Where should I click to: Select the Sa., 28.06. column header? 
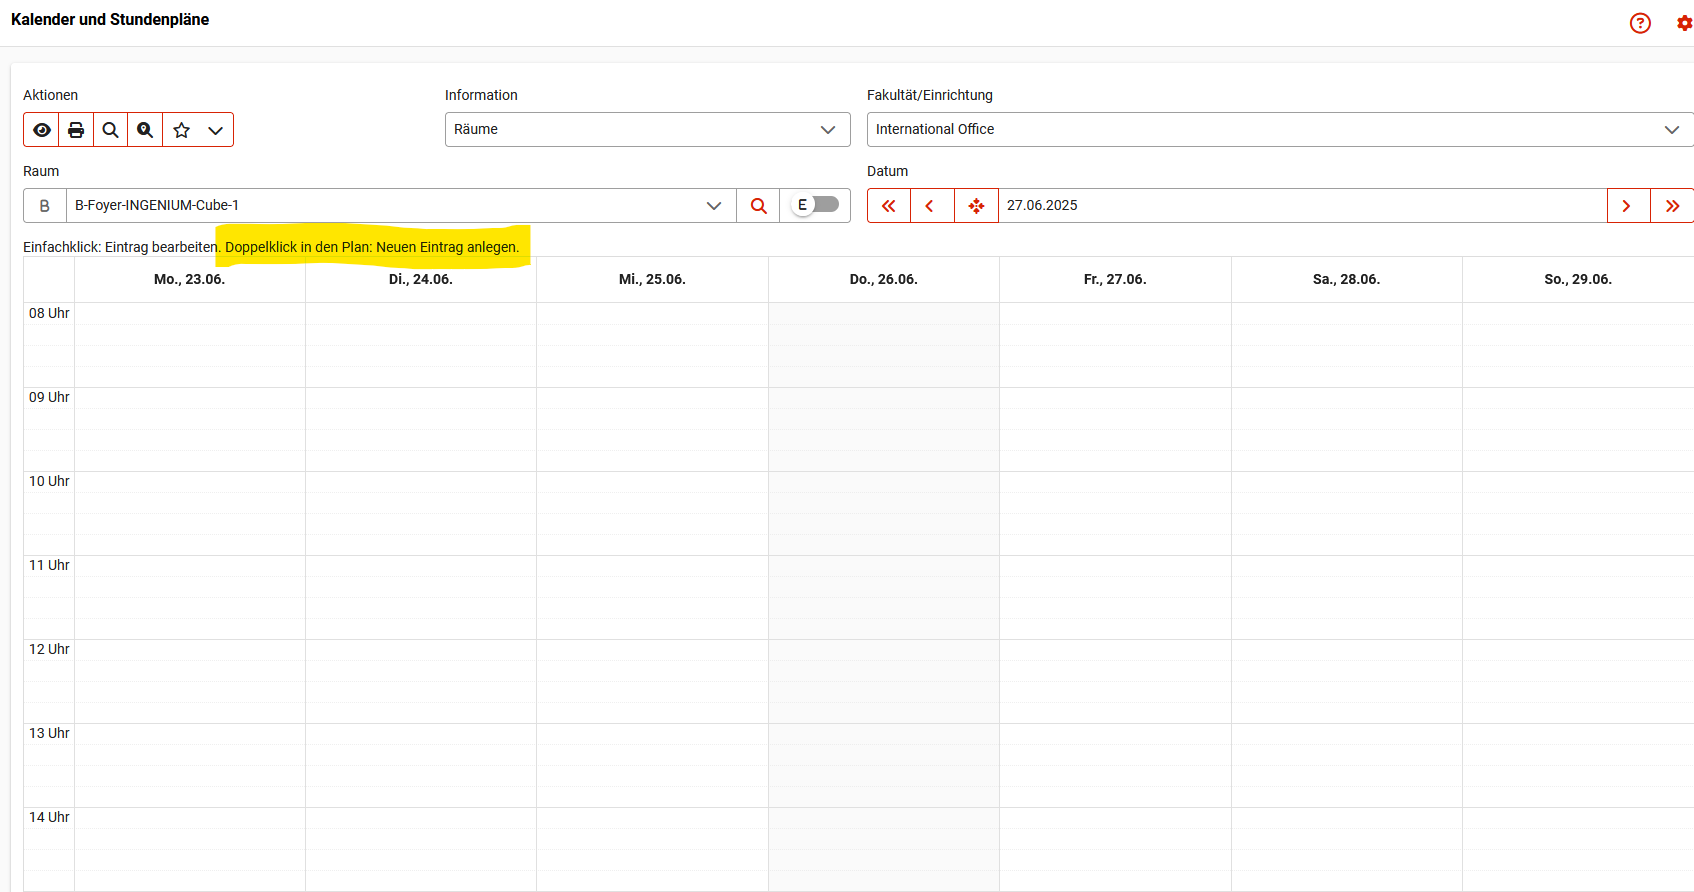click(x=1346, y=280)
